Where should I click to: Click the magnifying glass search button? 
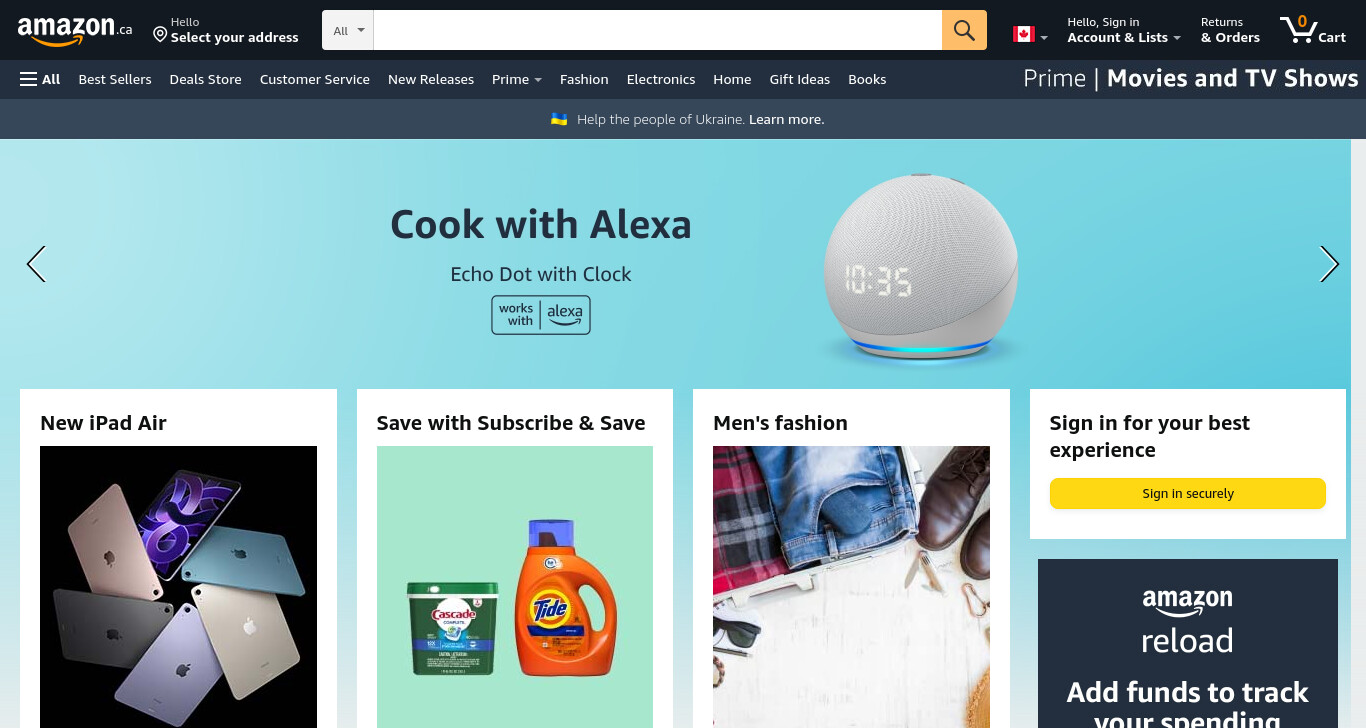964,30
